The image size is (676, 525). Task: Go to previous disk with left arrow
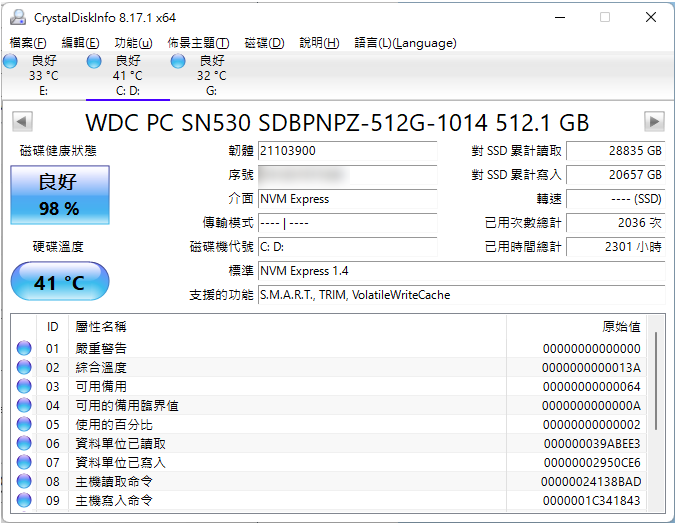click(22, 121)
